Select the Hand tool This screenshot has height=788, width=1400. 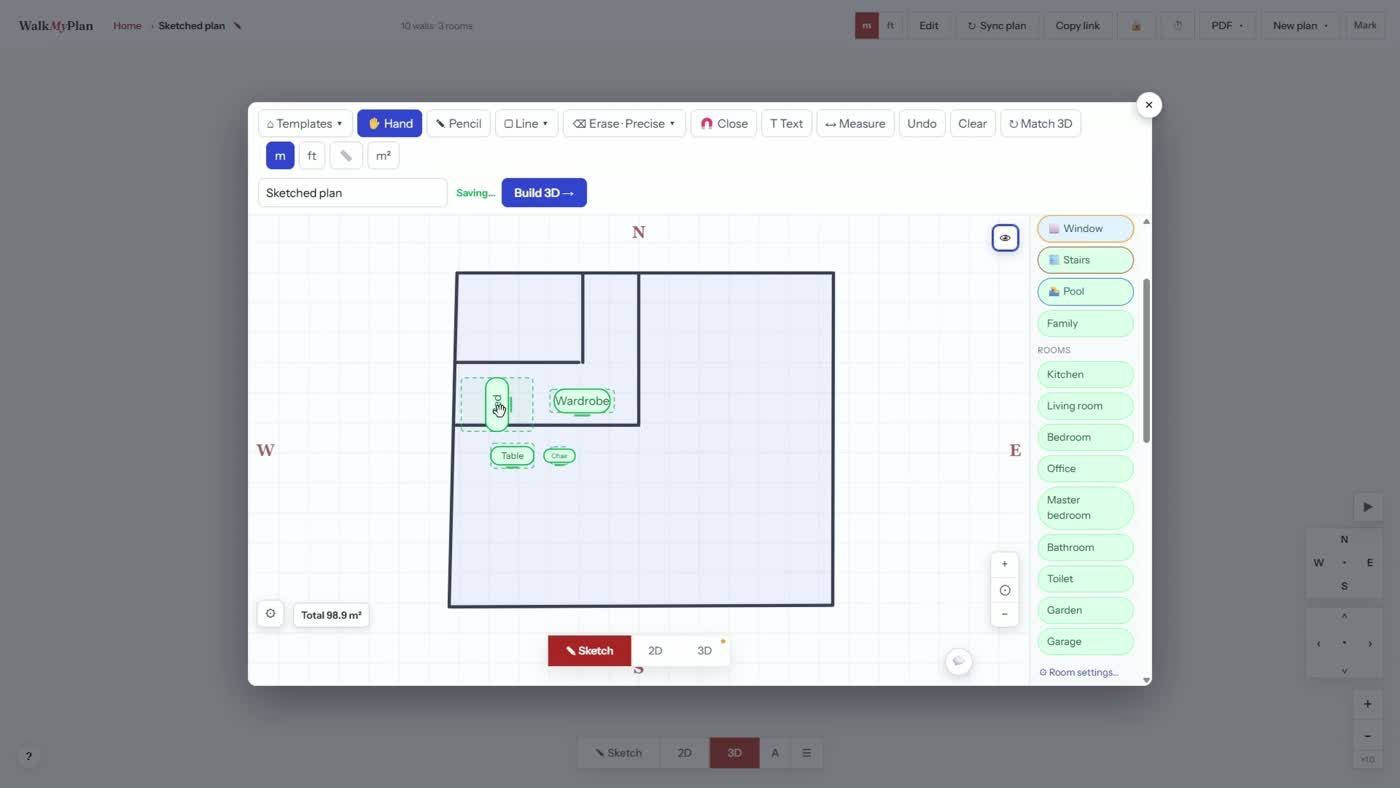pyautogui.click(x=389, y=124)
